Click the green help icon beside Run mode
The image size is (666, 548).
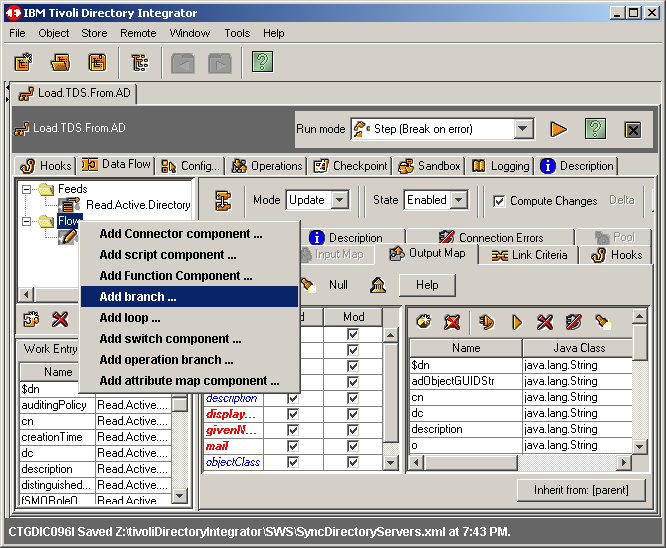point(595,129)
